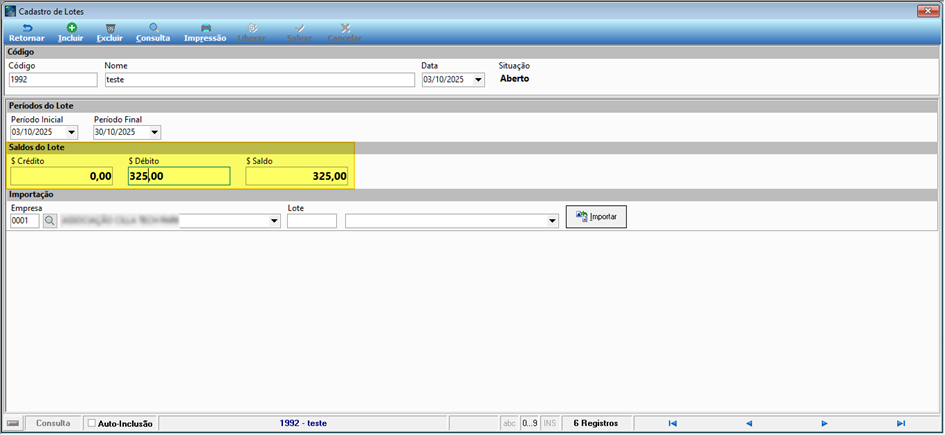
Task: Click the Consulta status bar button
Action: (53, 424)
